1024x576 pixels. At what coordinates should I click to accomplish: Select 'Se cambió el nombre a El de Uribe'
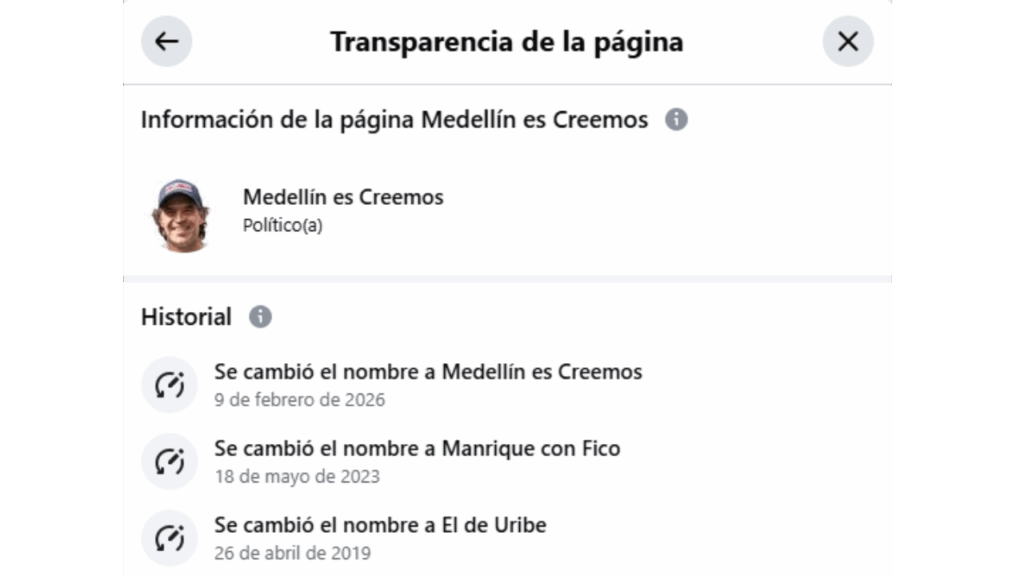(x=380, y=525)
